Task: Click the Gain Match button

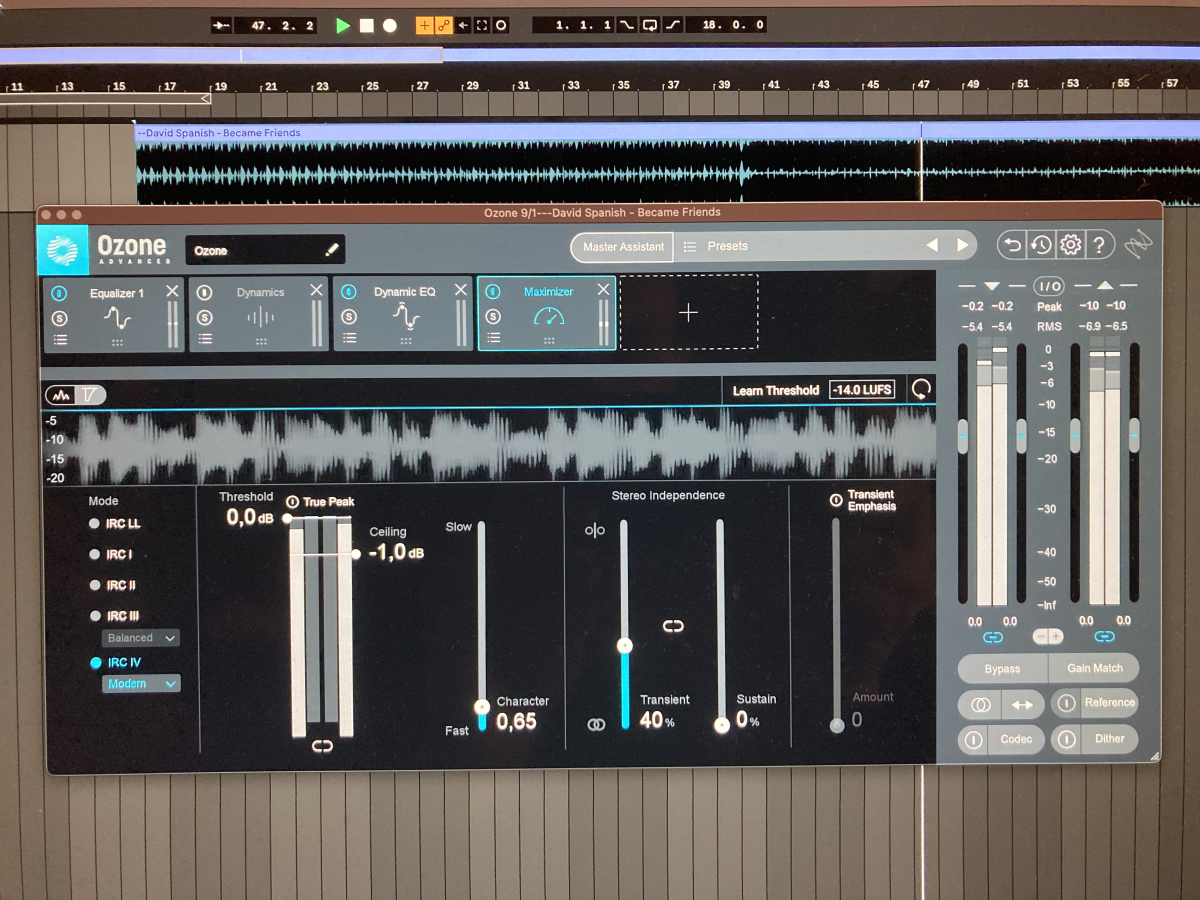Action: [1095, 668]
